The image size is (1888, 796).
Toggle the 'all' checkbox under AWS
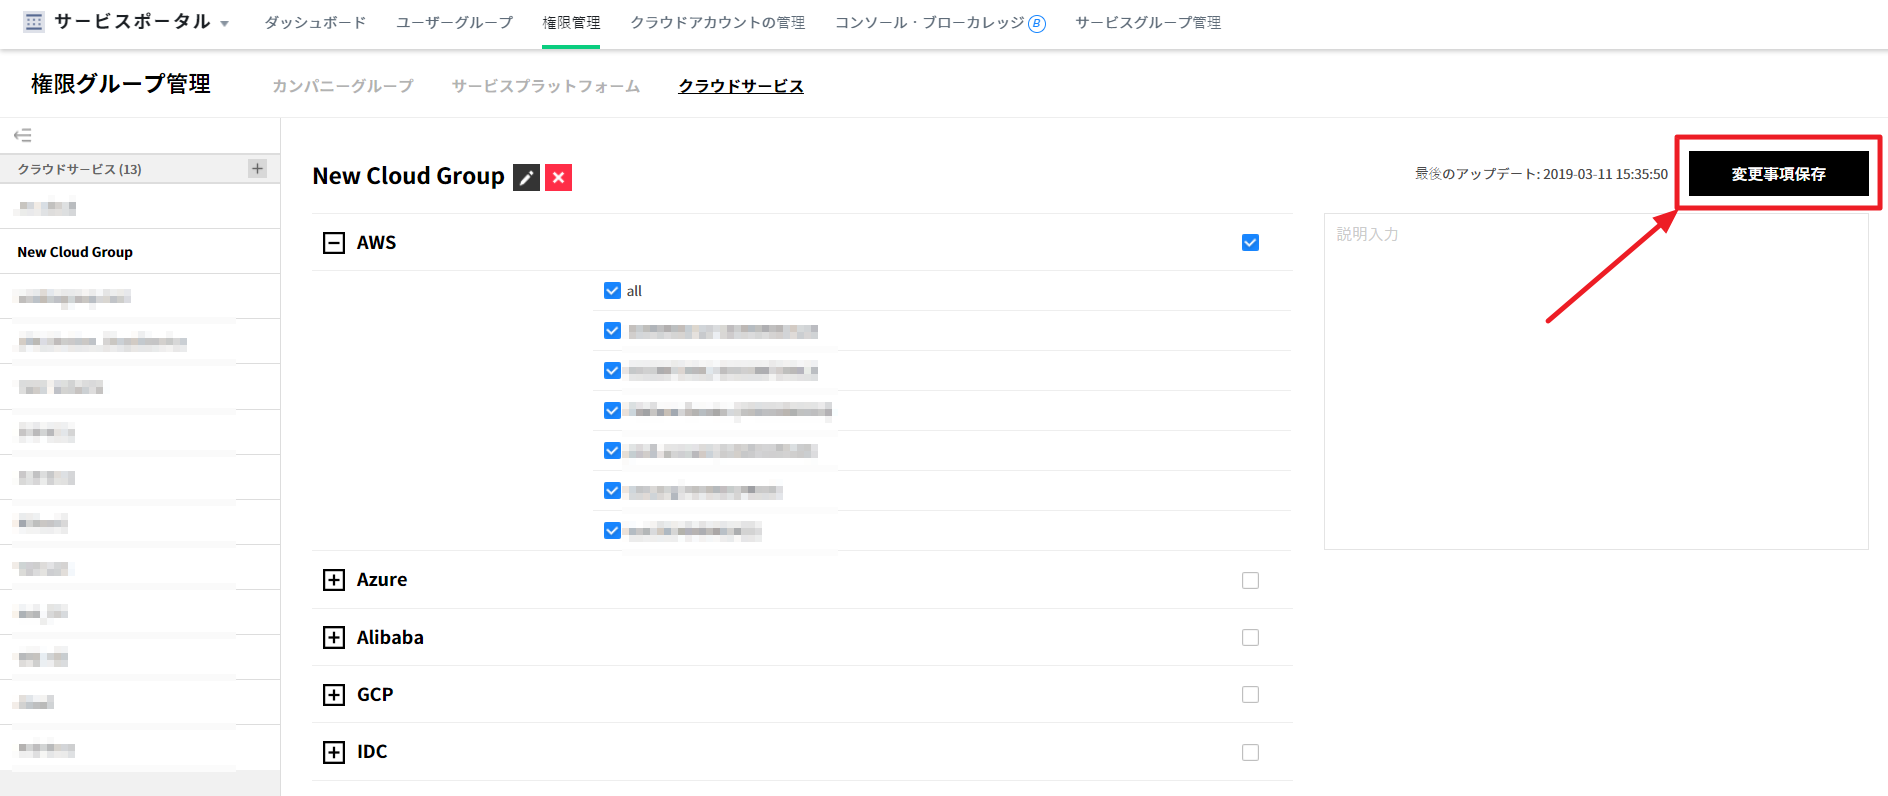[612, 291]
